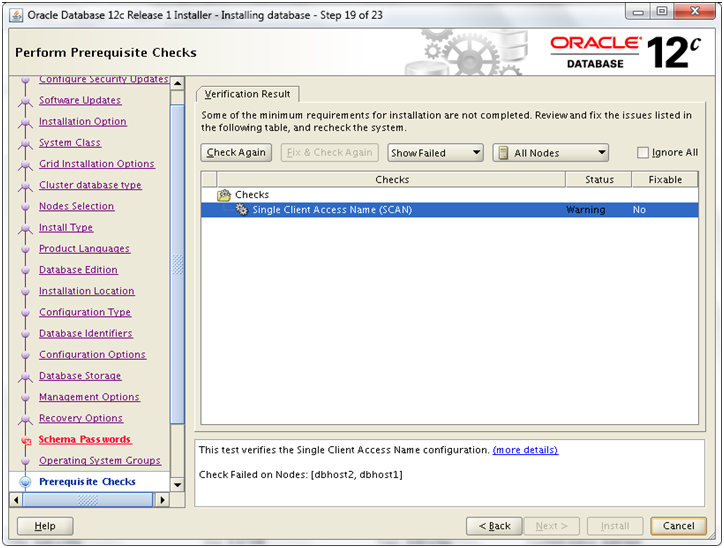Cancel the installer with Cancel button

[678, 526]
